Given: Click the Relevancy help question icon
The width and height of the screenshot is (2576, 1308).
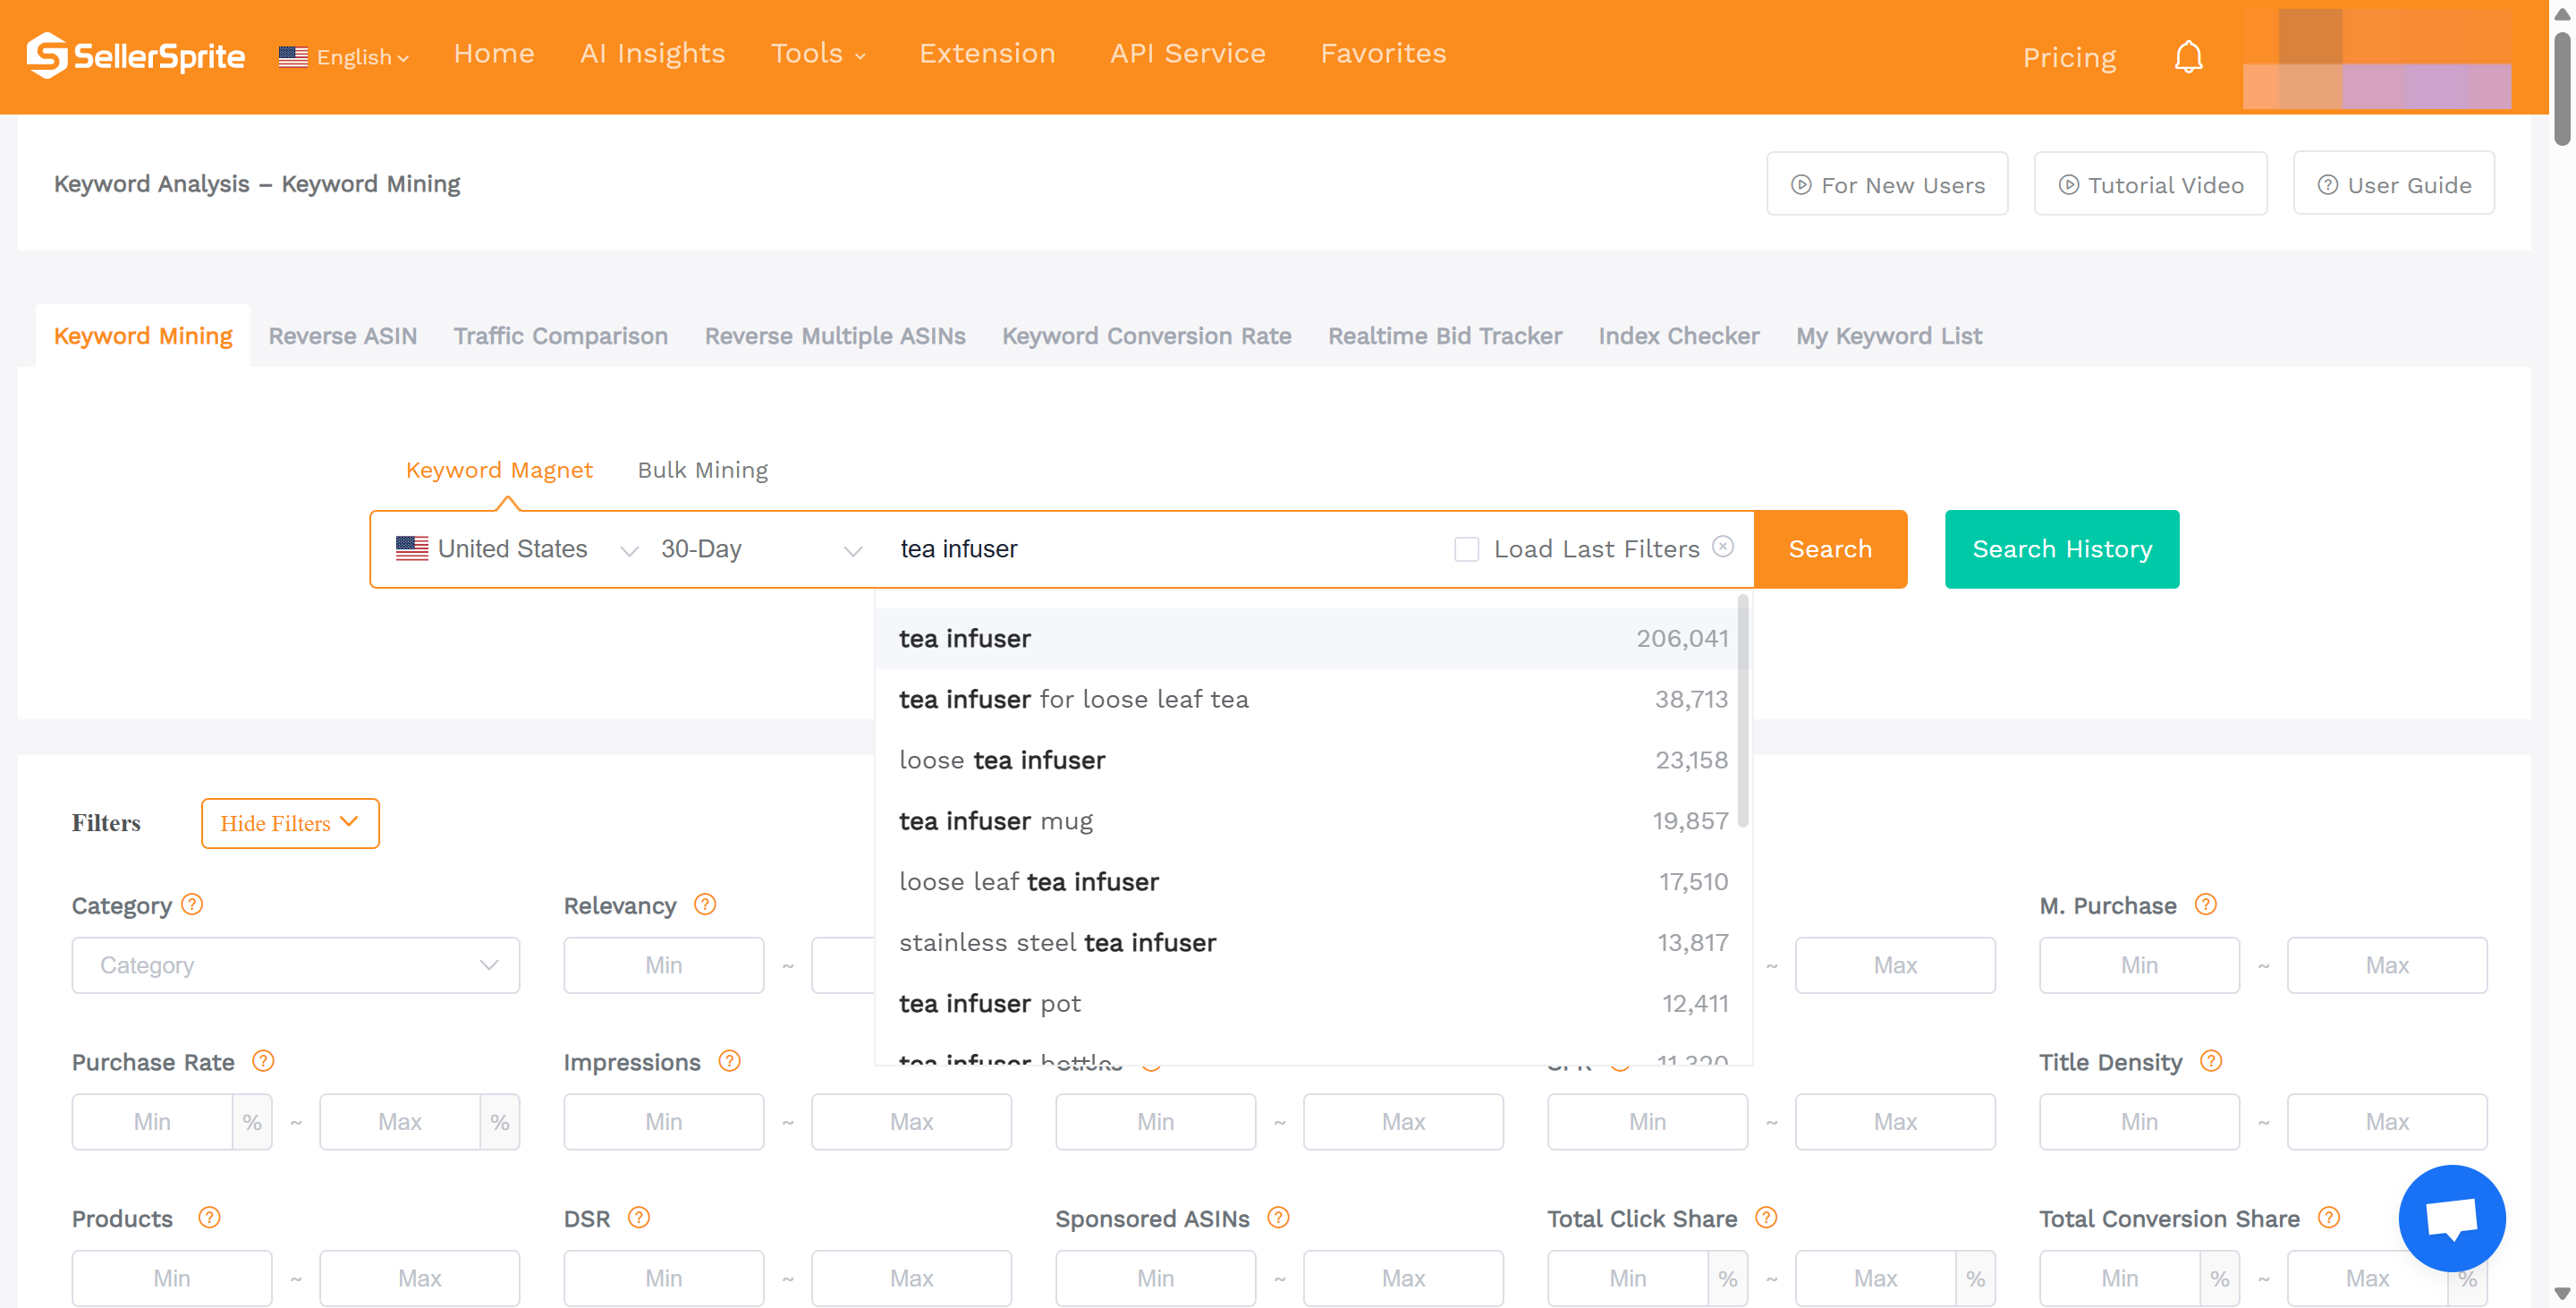Looking at the screenshot, I should point(705,904).
